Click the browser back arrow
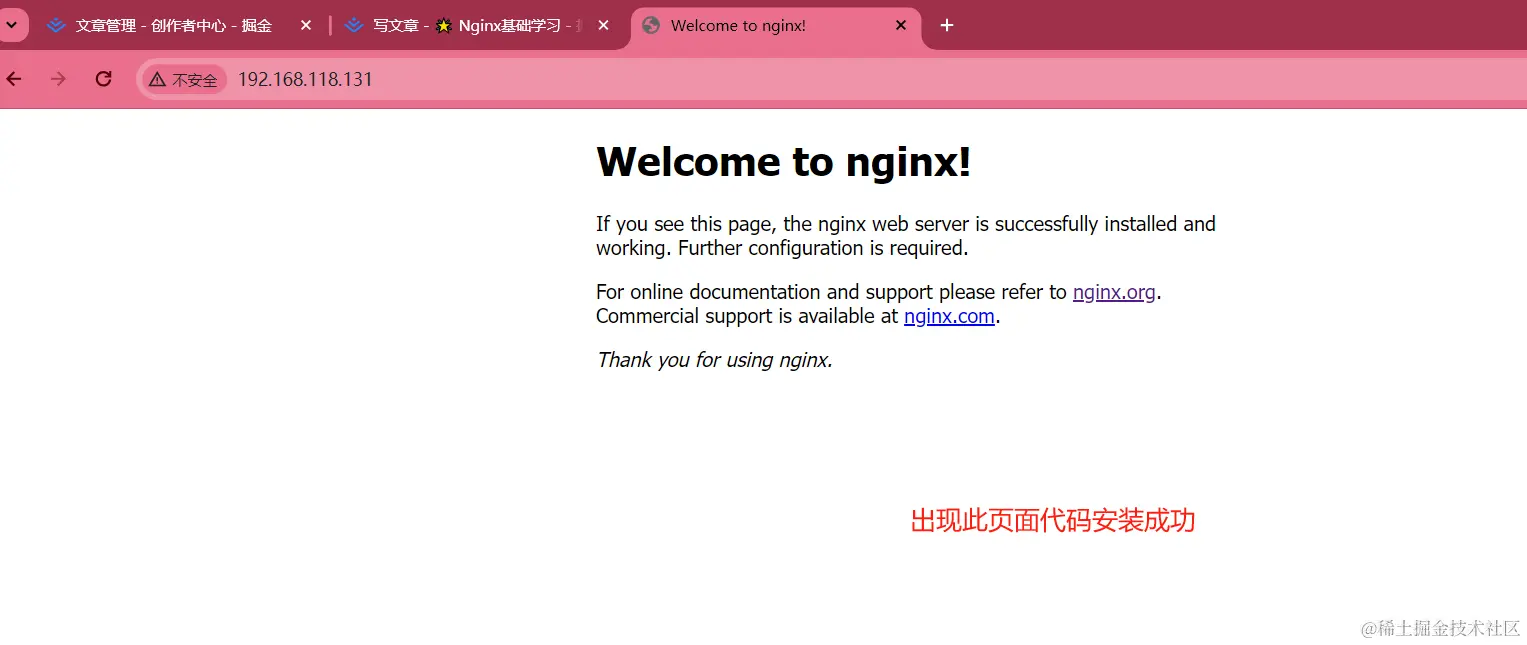The image size is (1527, 645). 14,79
